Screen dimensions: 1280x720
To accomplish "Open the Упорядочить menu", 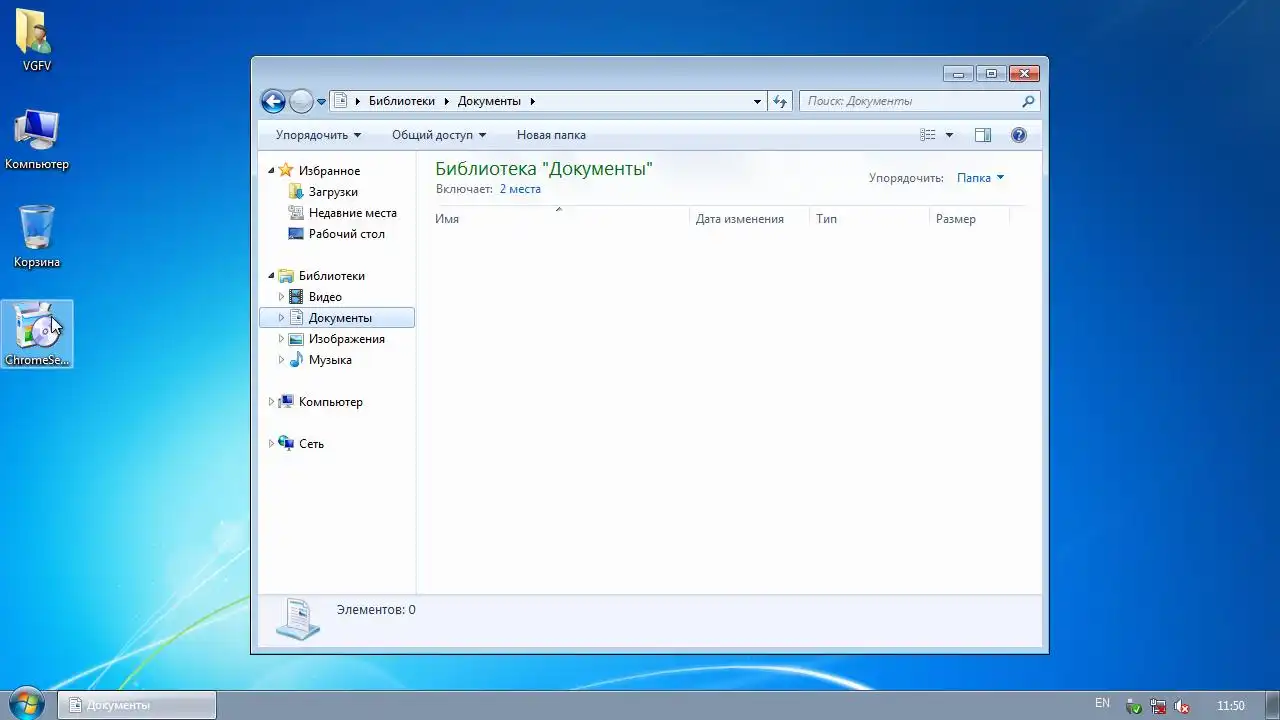I will click(318, 135).
